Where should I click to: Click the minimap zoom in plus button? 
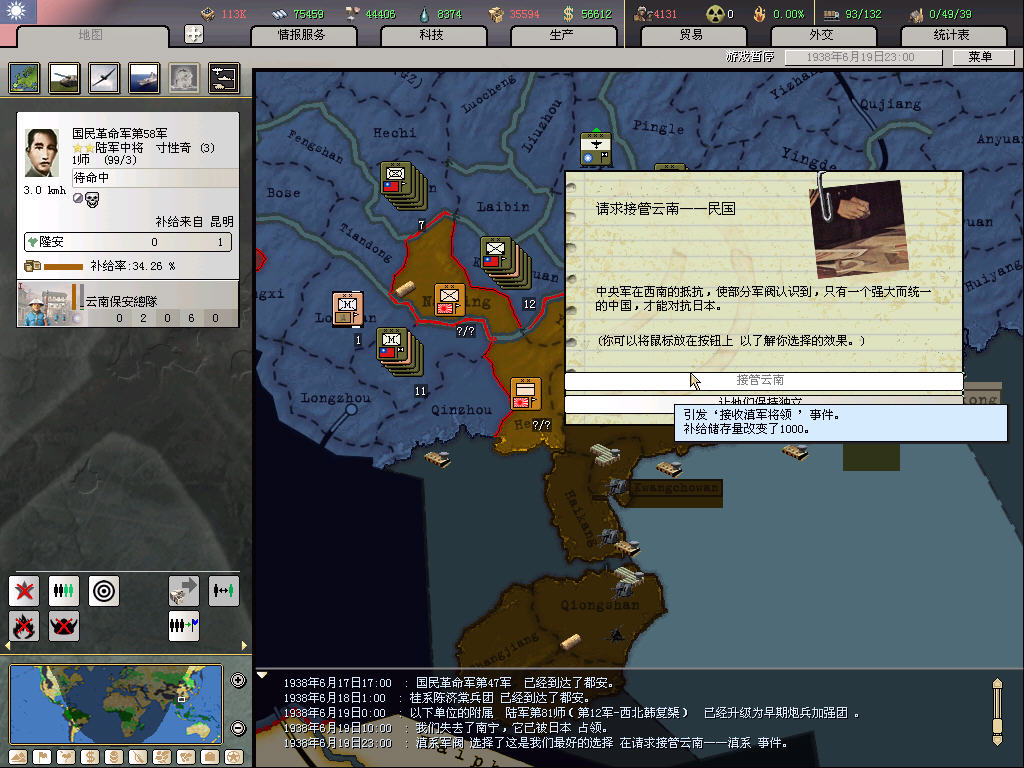coord(238,681)
